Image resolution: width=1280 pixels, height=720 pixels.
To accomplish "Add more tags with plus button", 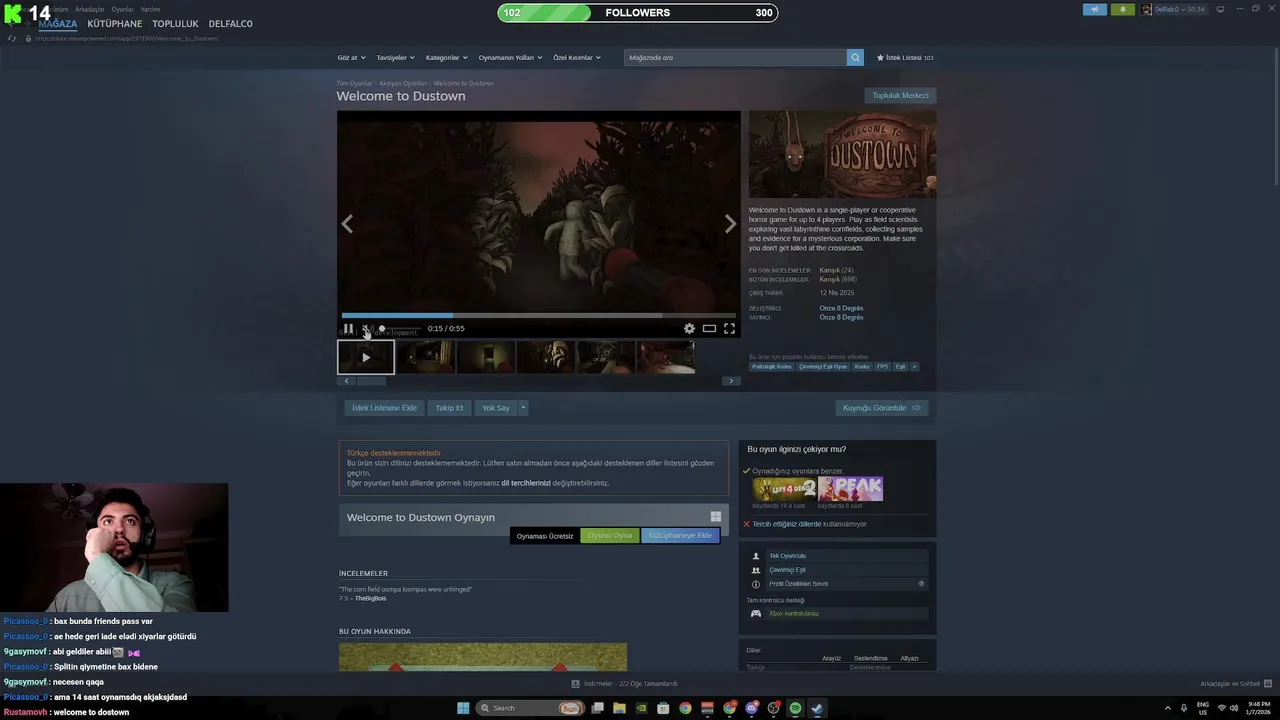I will (914, 367).
